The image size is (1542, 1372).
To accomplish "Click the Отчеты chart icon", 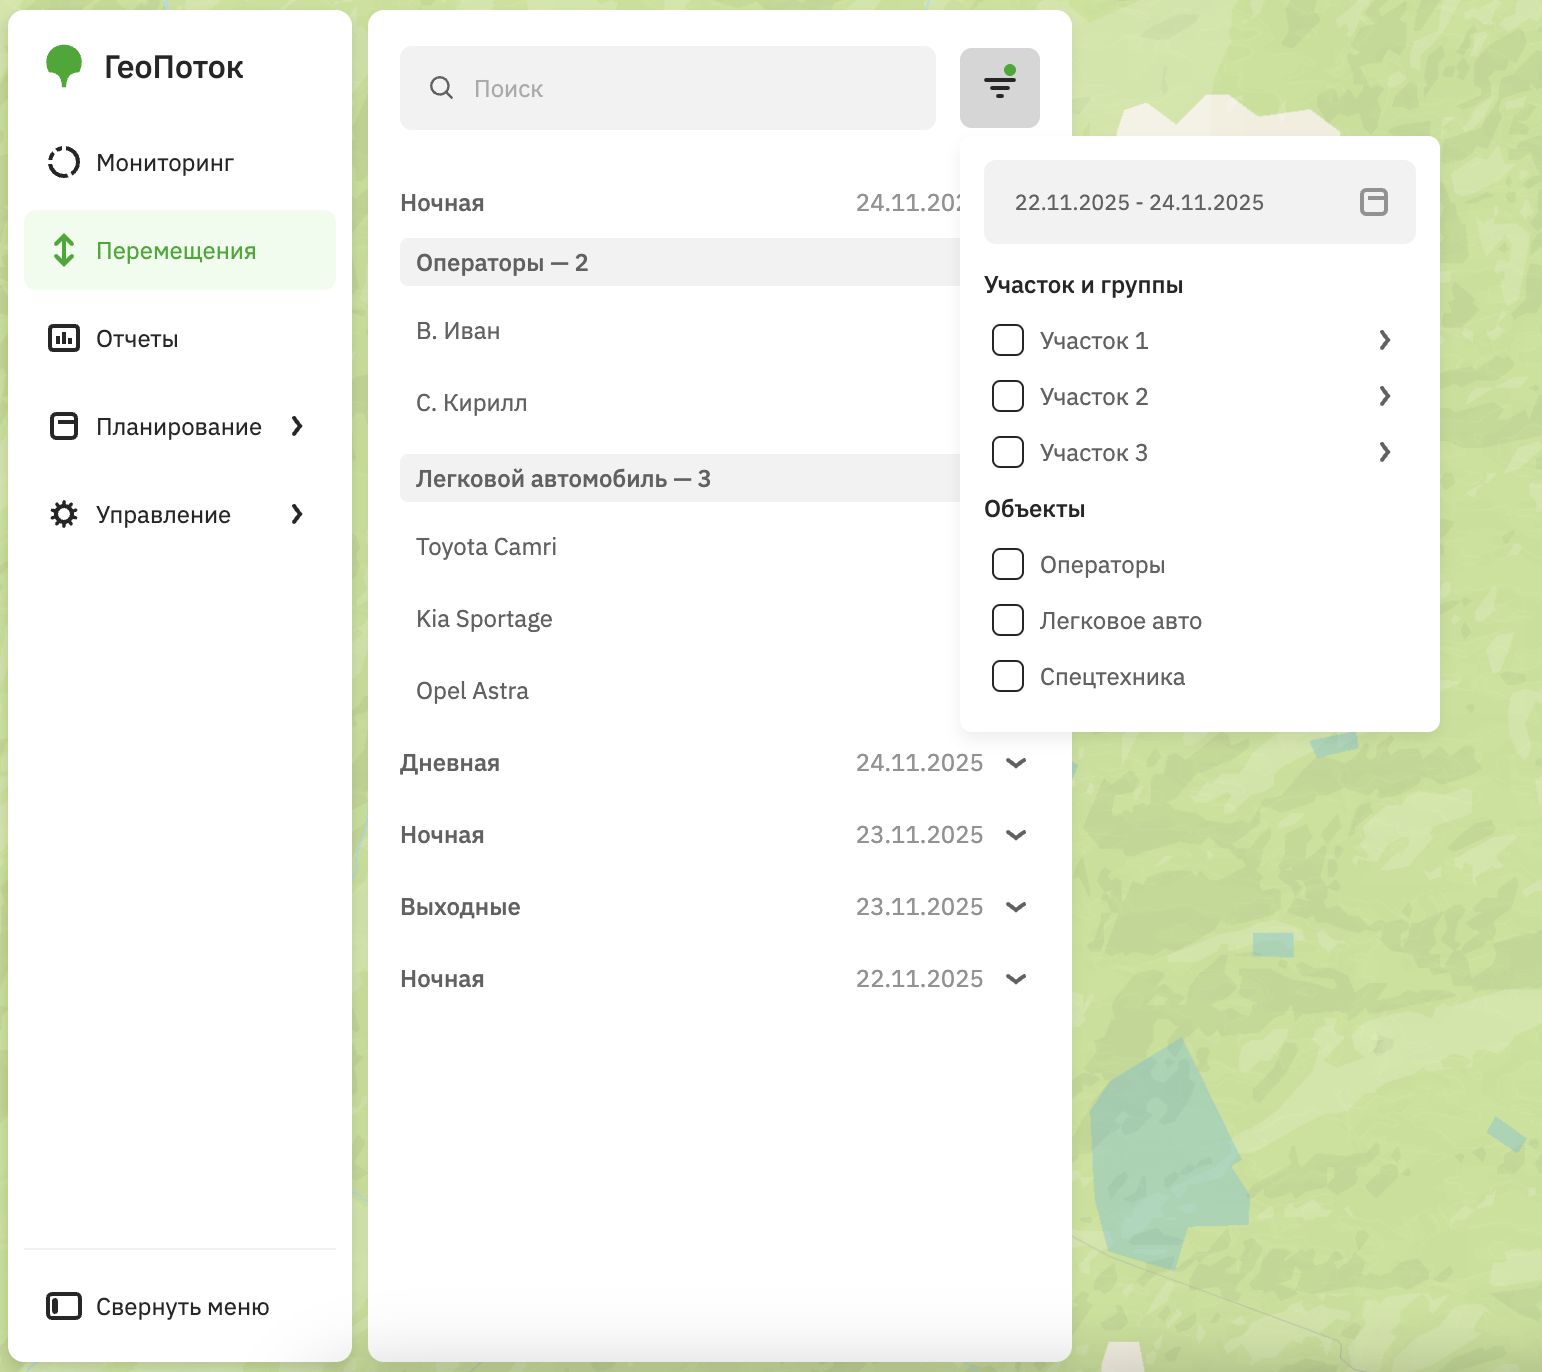I will [x=64, y=338].
